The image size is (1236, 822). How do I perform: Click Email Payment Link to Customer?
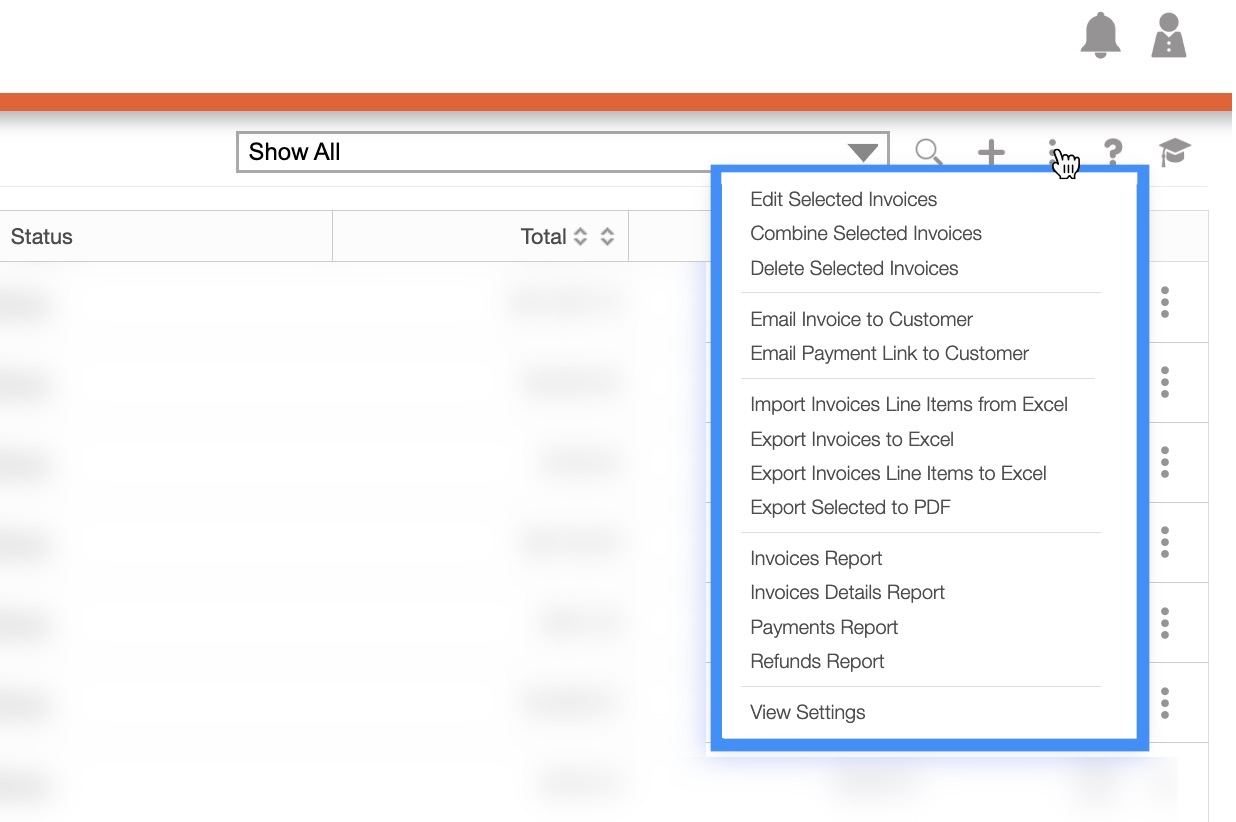tap(889, 353)
